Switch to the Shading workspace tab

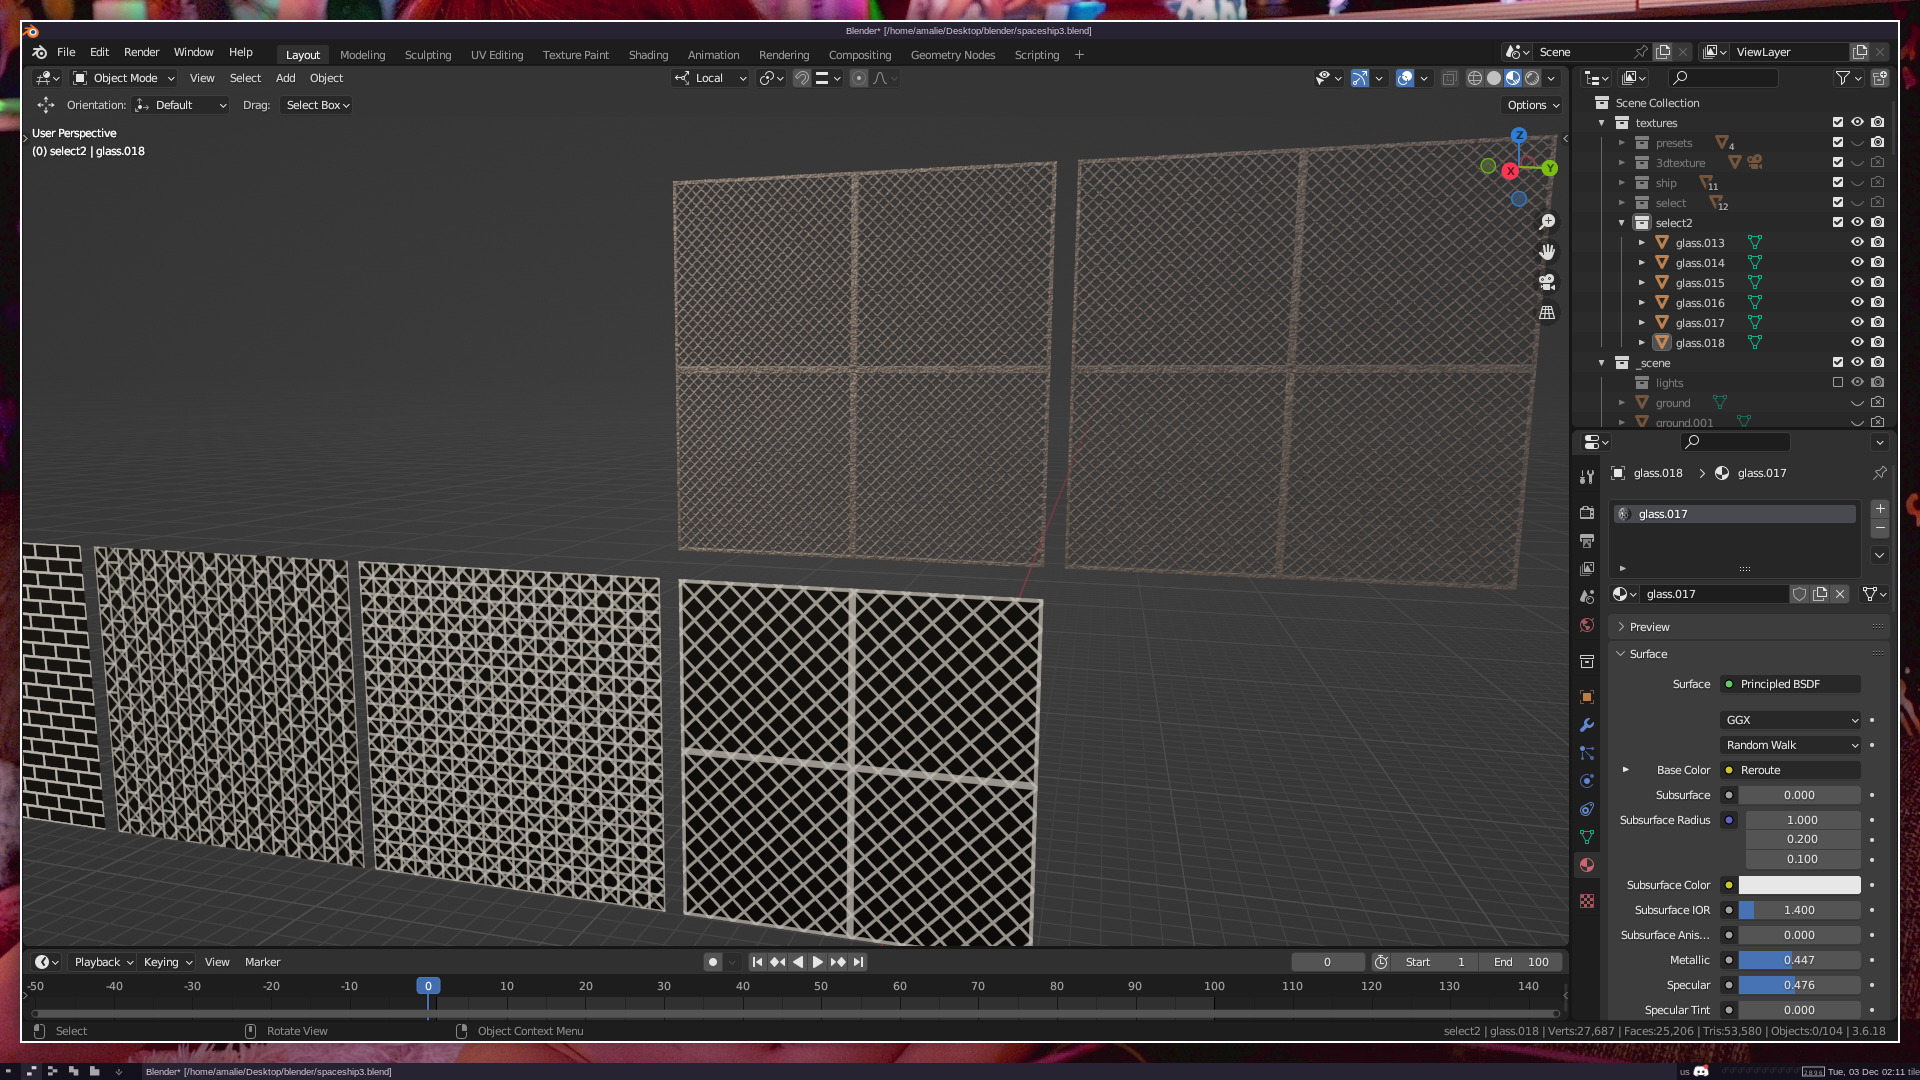click(648, 55)
